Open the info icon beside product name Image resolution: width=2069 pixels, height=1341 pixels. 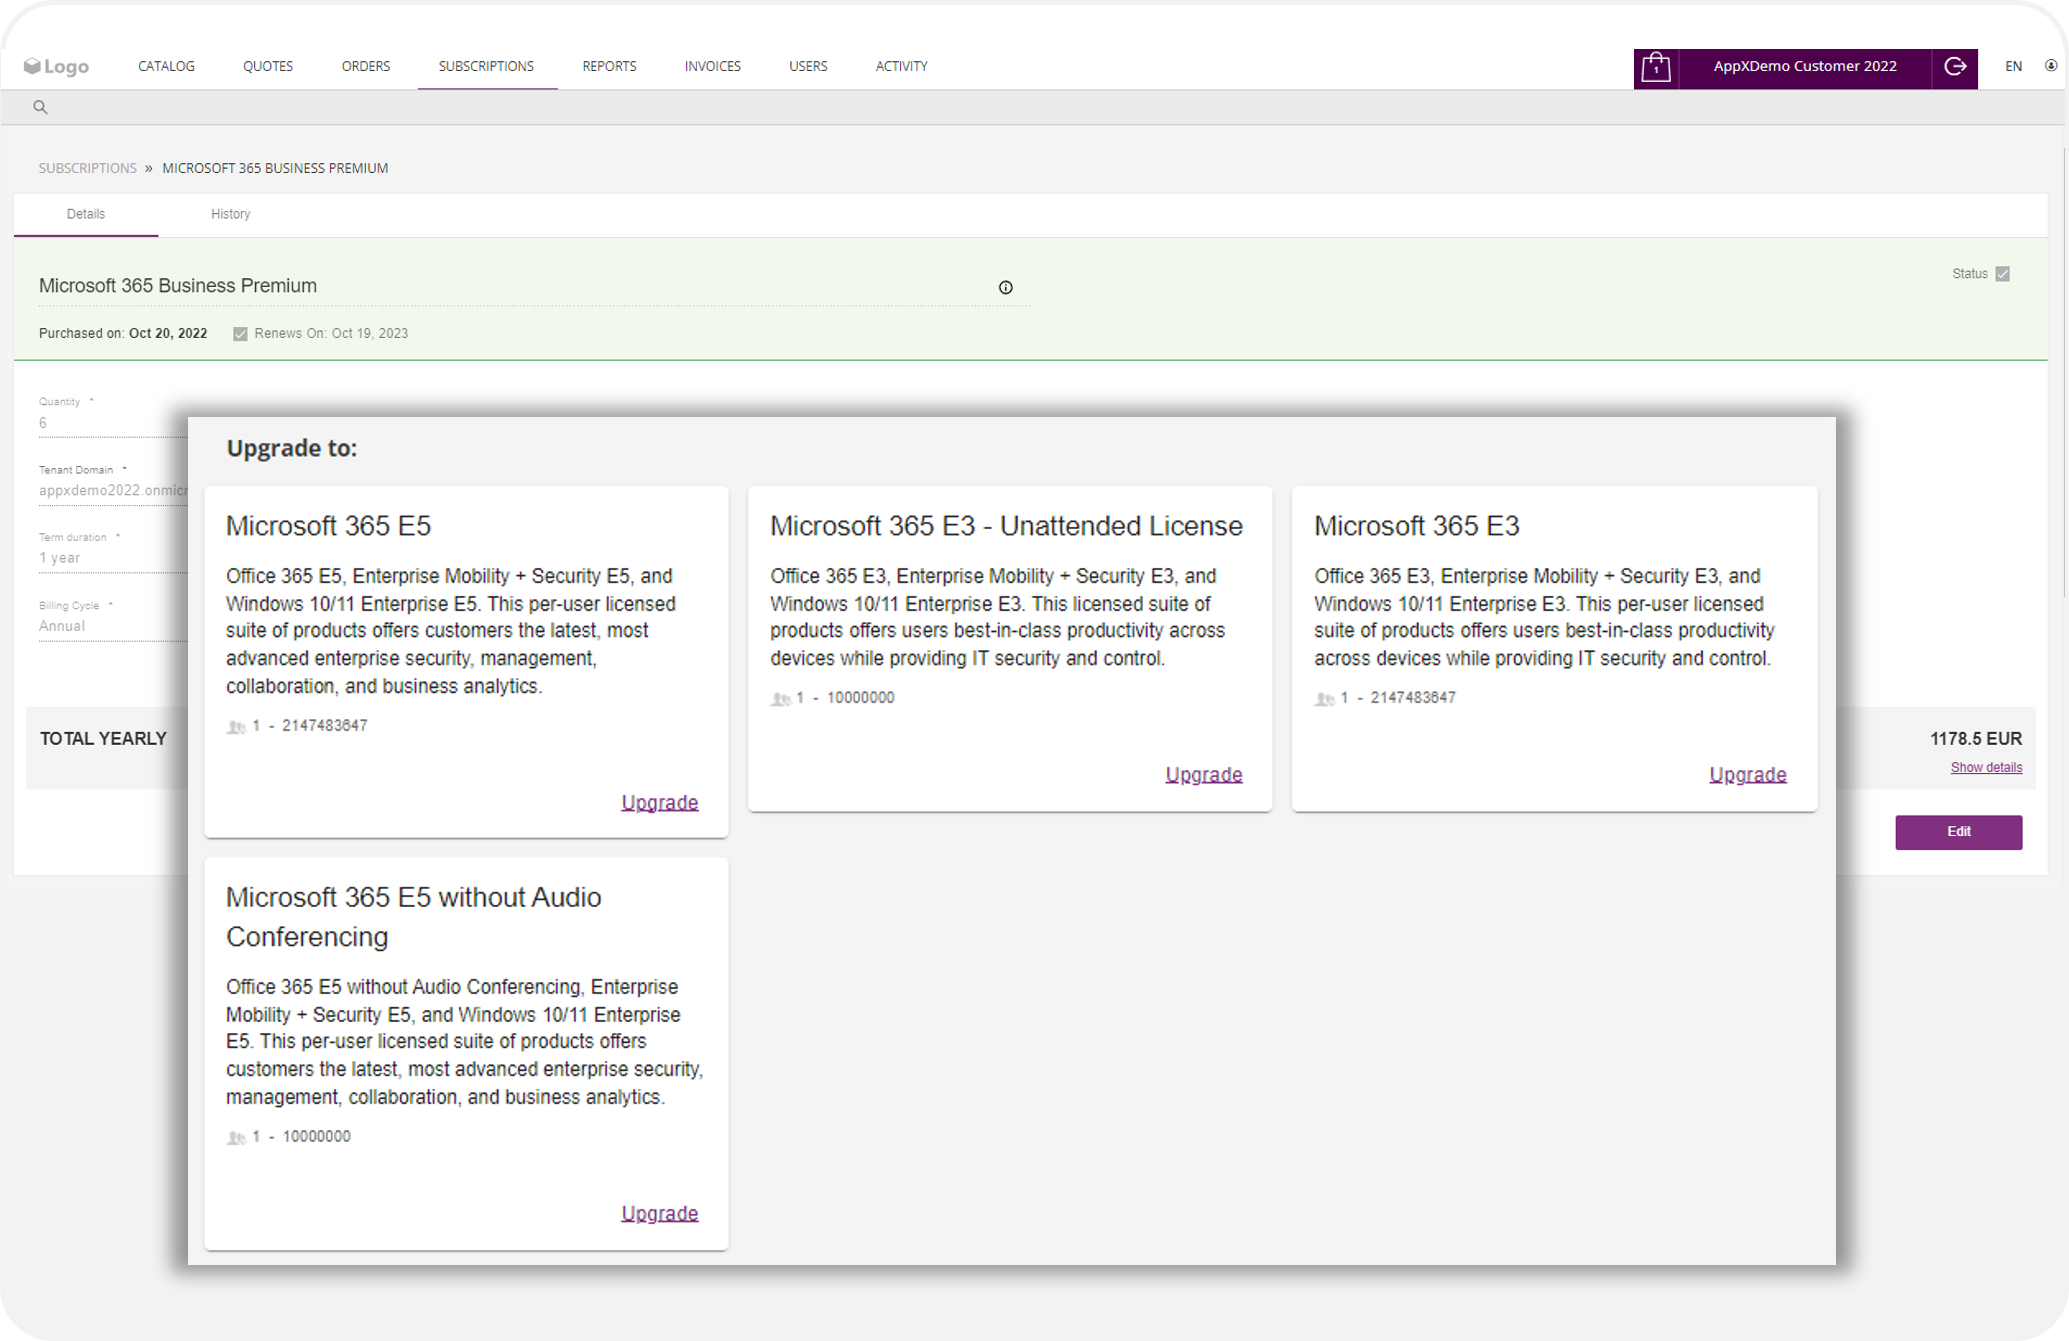(x=1006, y=287)
